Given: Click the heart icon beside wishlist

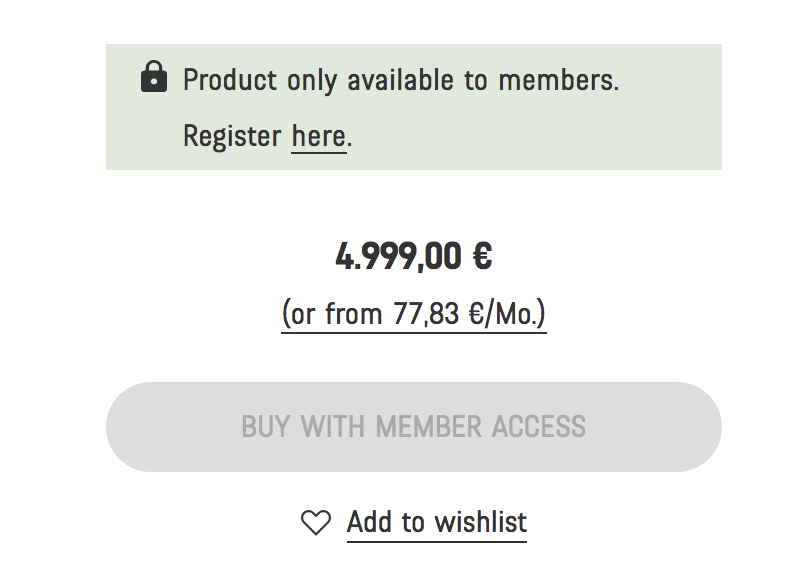Looking at the screenshot, I should point(316,522).
